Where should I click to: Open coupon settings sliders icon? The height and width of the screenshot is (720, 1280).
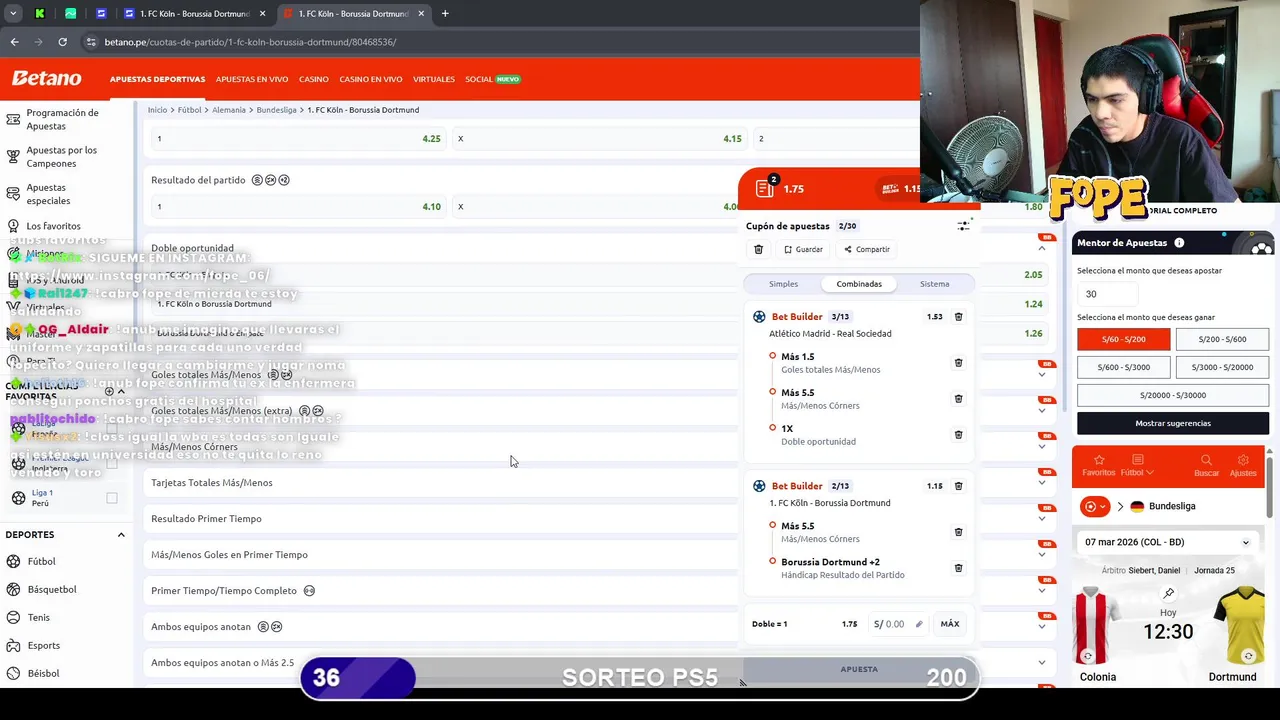pyautogui.click(x=963, y=226)
